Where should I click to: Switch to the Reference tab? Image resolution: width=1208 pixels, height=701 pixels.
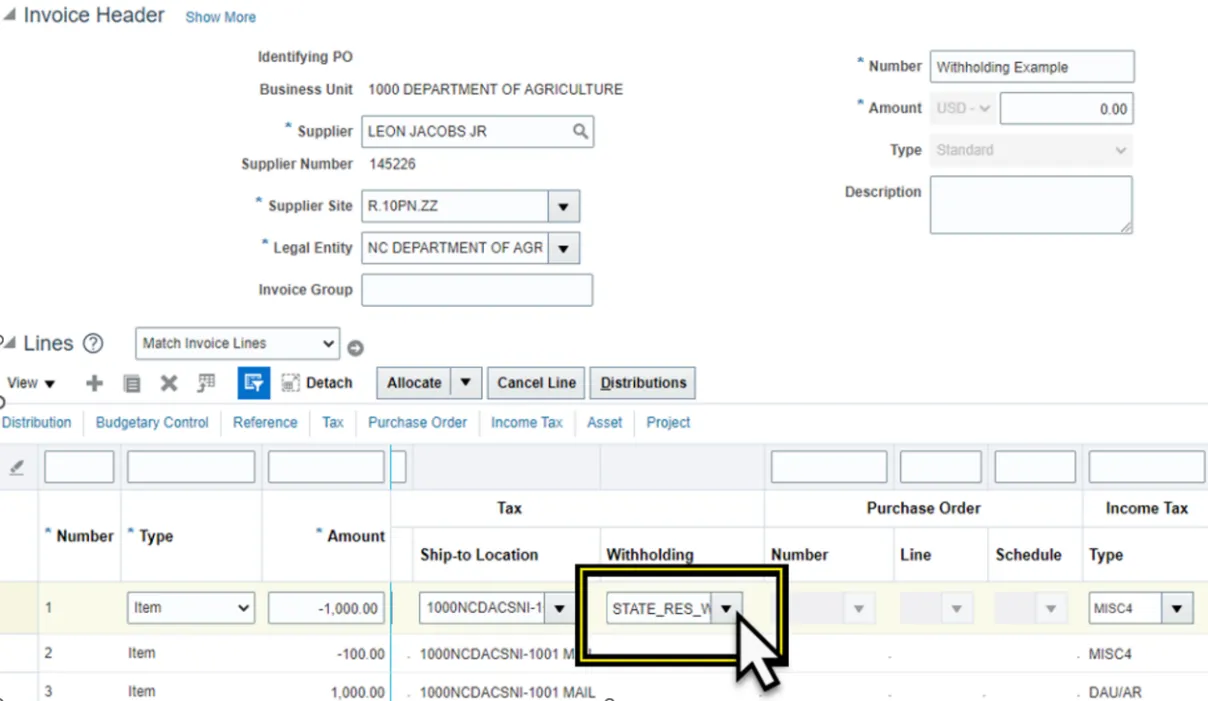click(265, 422)
